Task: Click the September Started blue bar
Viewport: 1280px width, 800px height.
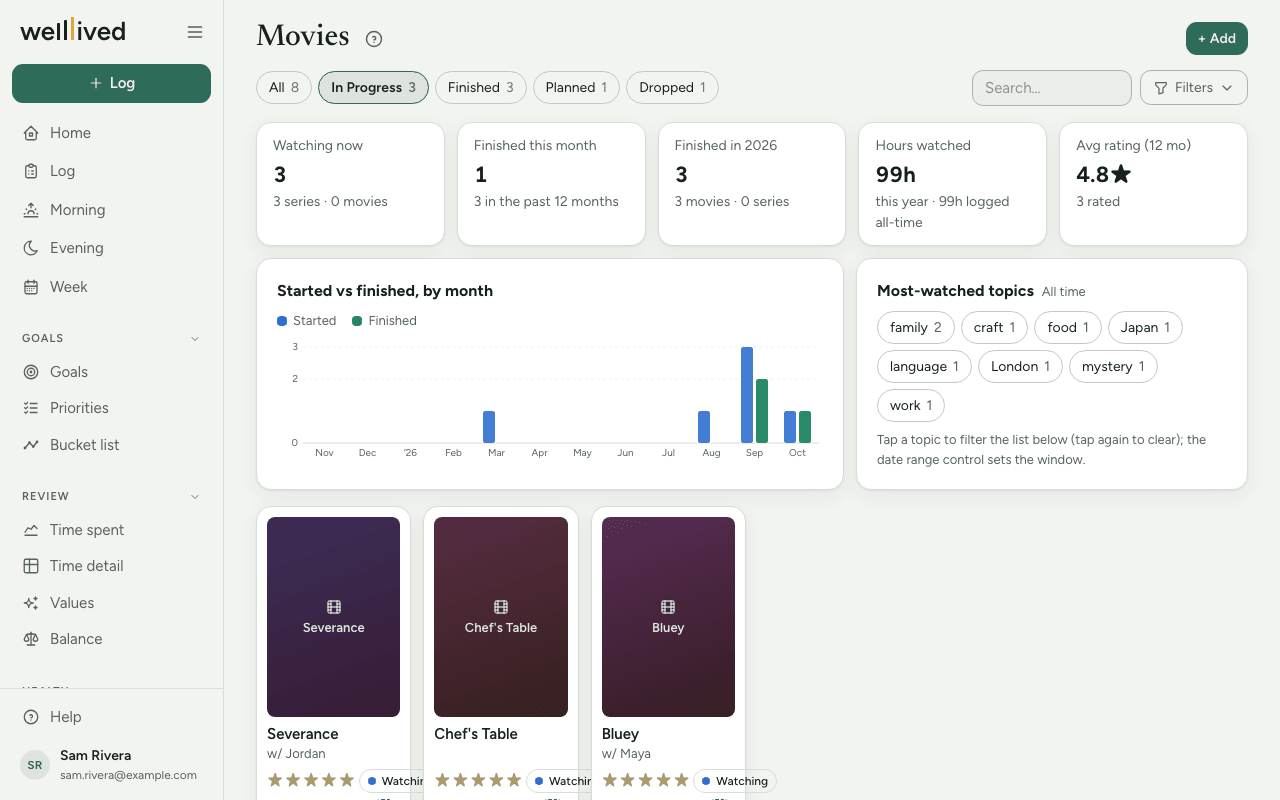Action: [x=747, y=395]
